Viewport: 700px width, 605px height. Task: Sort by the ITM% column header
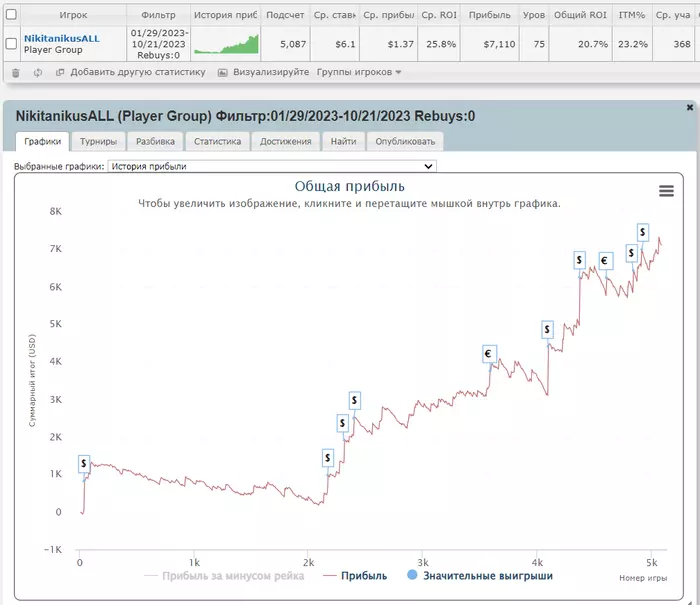click(632, 15)
